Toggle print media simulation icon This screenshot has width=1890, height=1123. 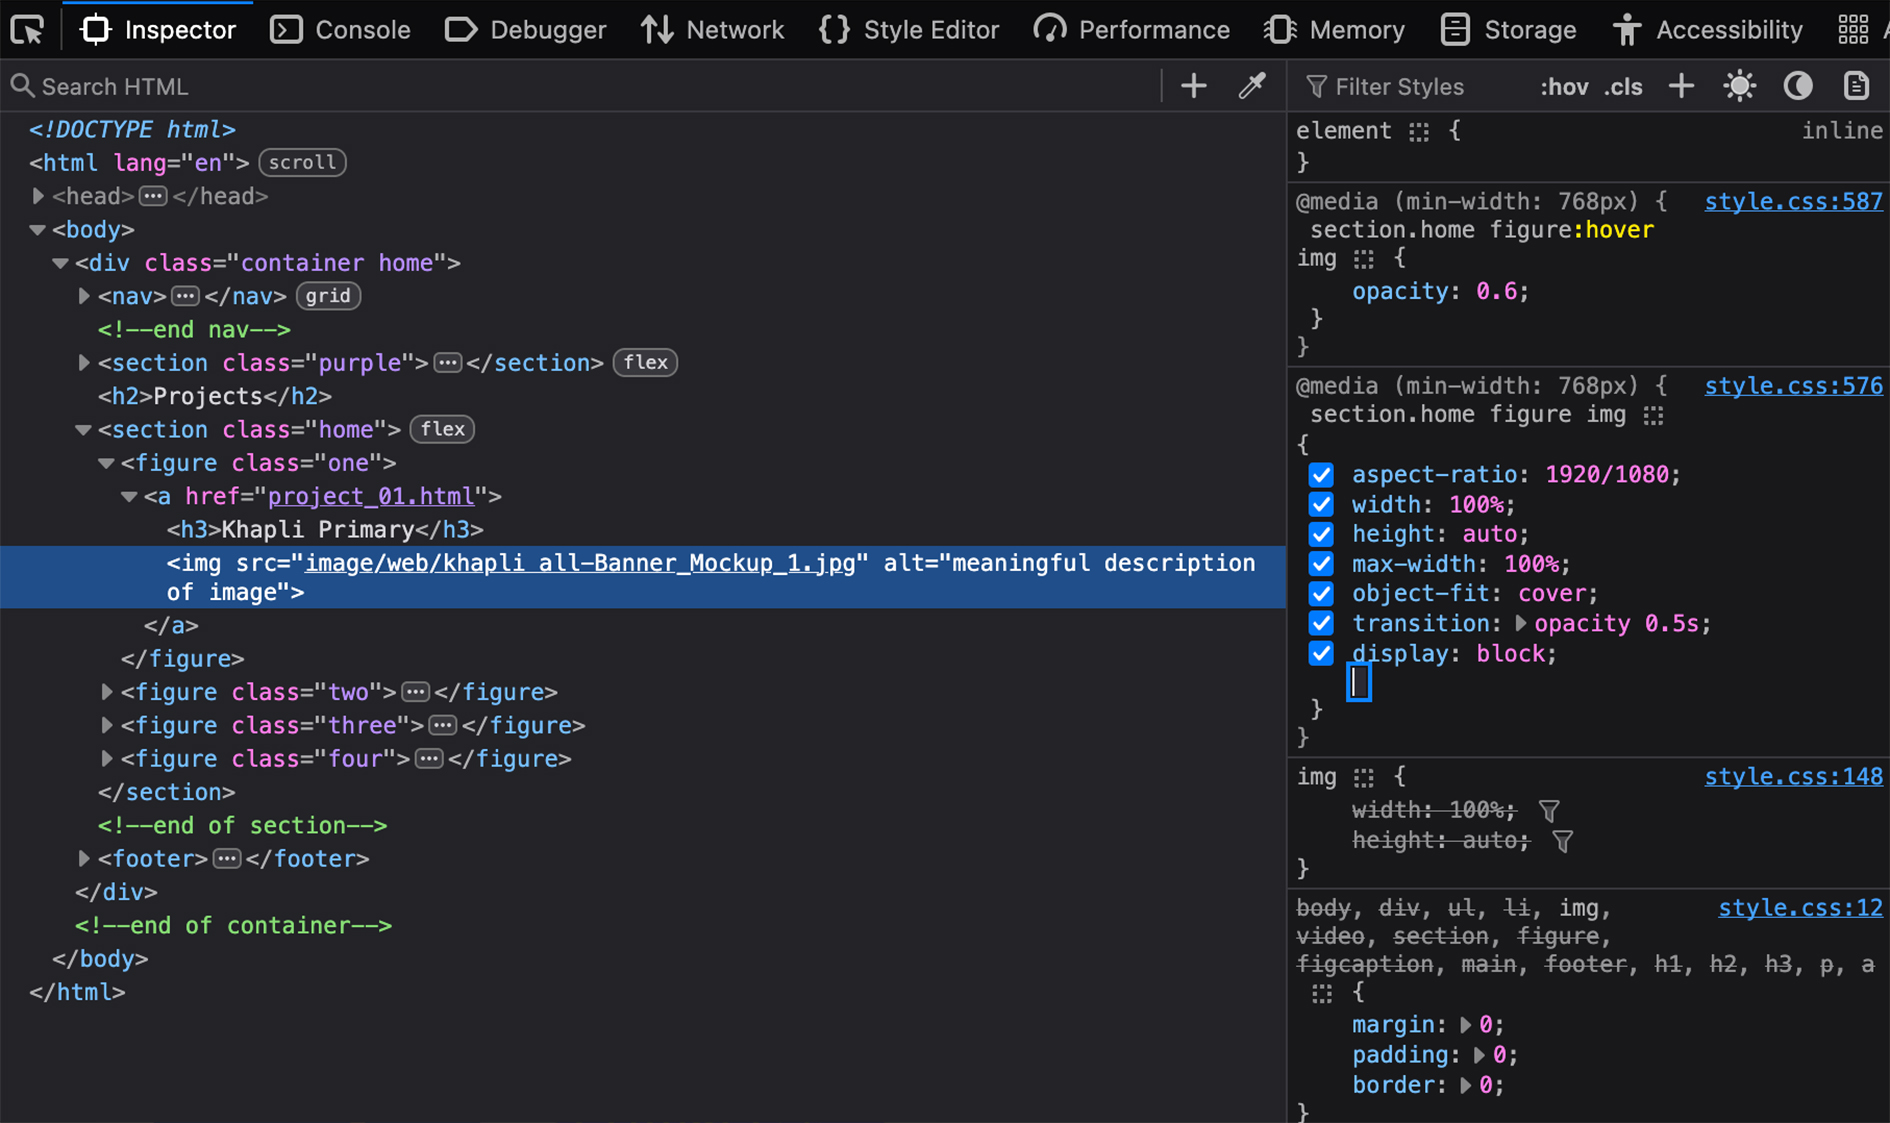pos(1856,86)
